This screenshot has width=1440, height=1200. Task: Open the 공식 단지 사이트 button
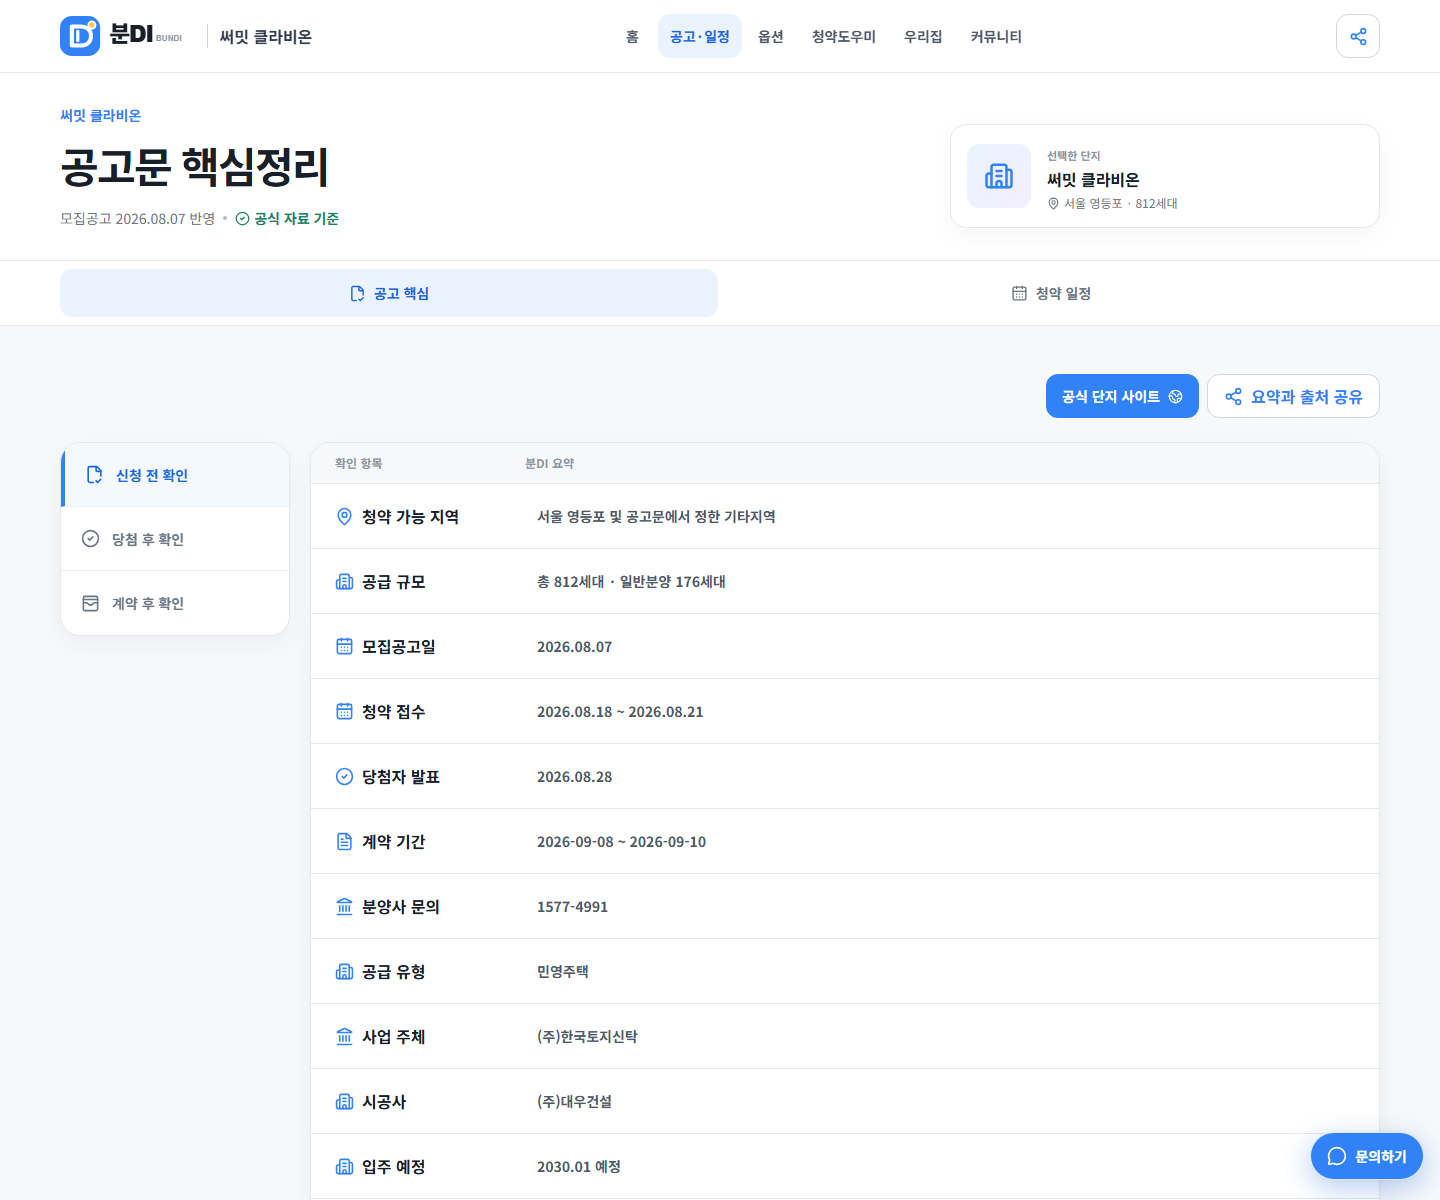pyautogui.click(x=1122, y=396)
